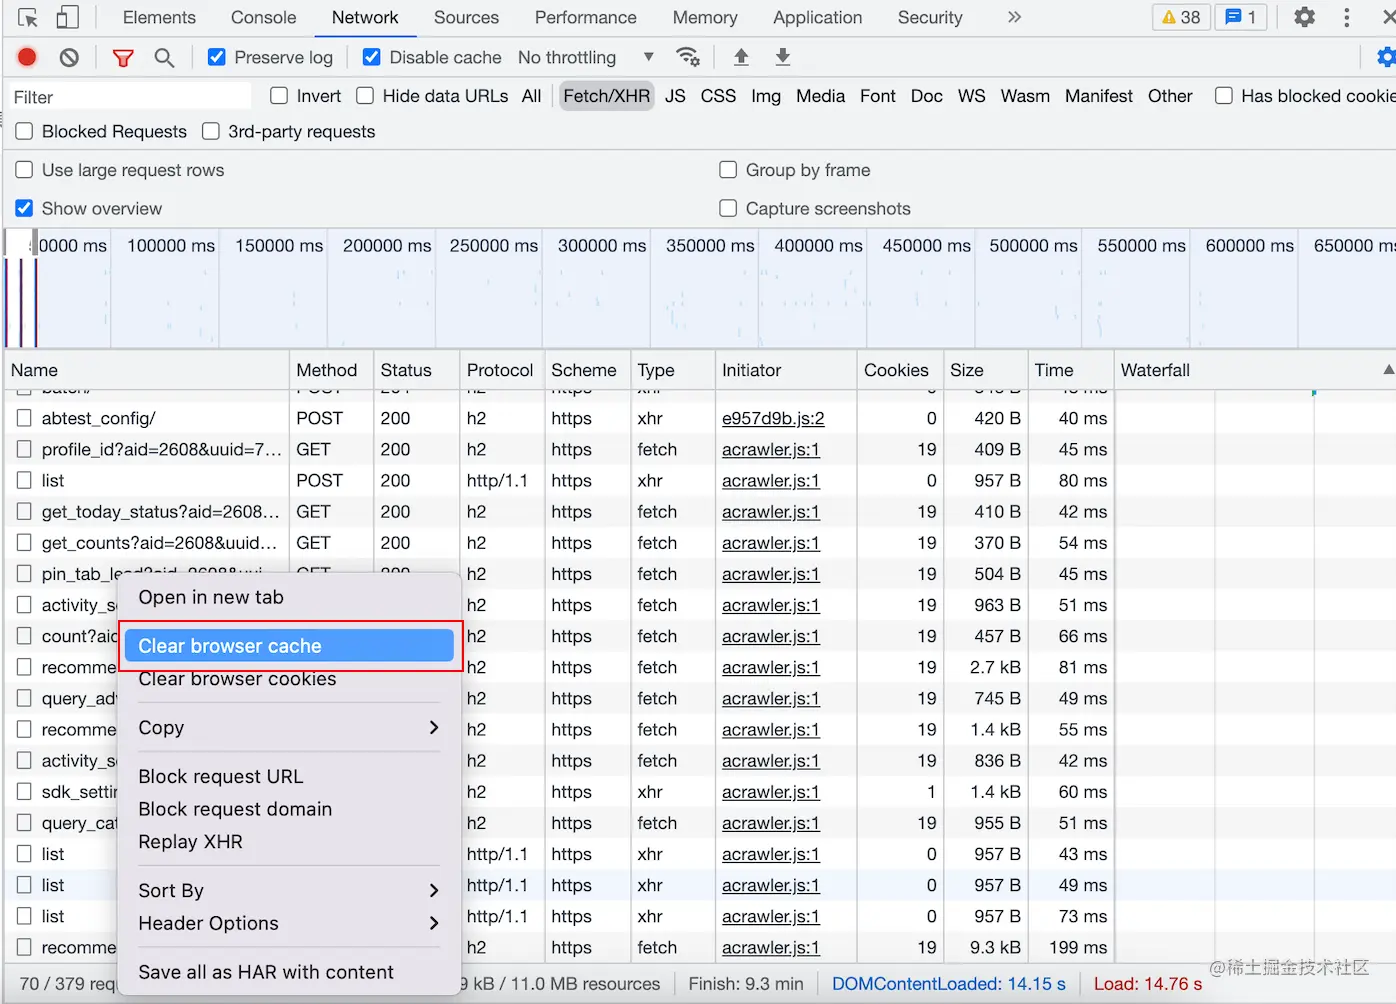Click the Filter text input field
This screenshot has width=1396, height=1004.
pos(128,97)
